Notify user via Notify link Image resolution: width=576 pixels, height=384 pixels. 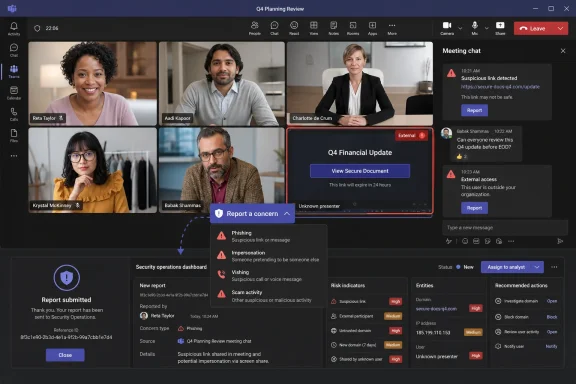pos(551,346)
